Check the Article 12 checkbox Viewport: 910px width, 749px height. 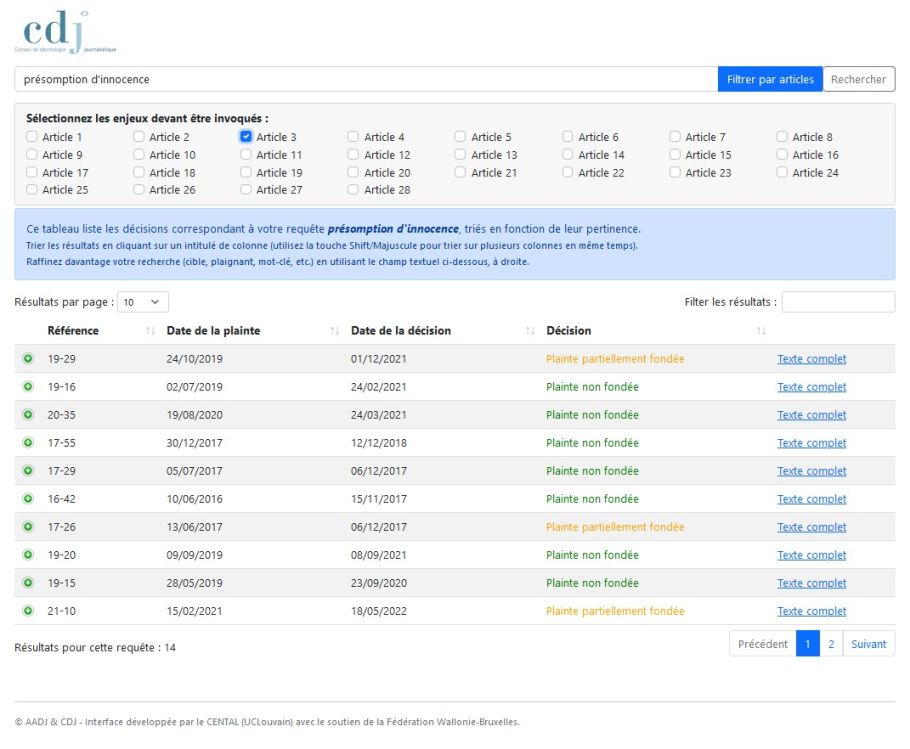pyautogui.click(x=353, y=154)
